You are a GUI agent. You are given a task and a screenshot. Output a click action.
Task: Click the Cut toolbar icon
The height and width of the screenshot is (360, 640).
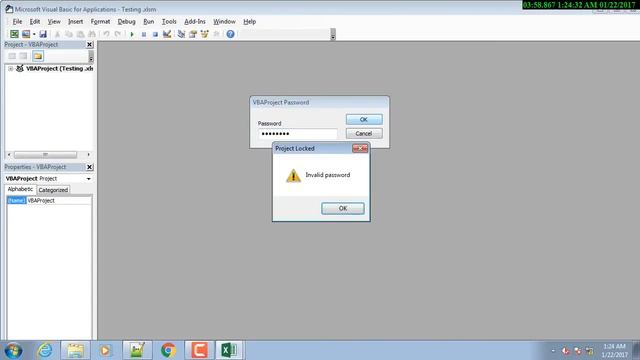click(x=58, y=34)
